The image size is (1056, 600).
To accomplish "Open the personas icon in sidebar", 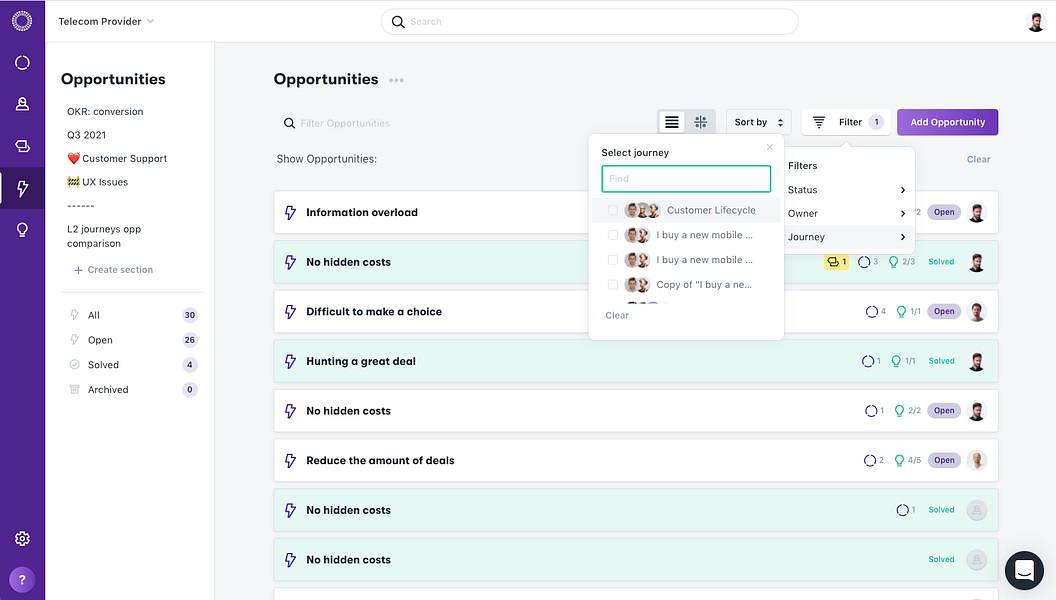I will 22,104.
